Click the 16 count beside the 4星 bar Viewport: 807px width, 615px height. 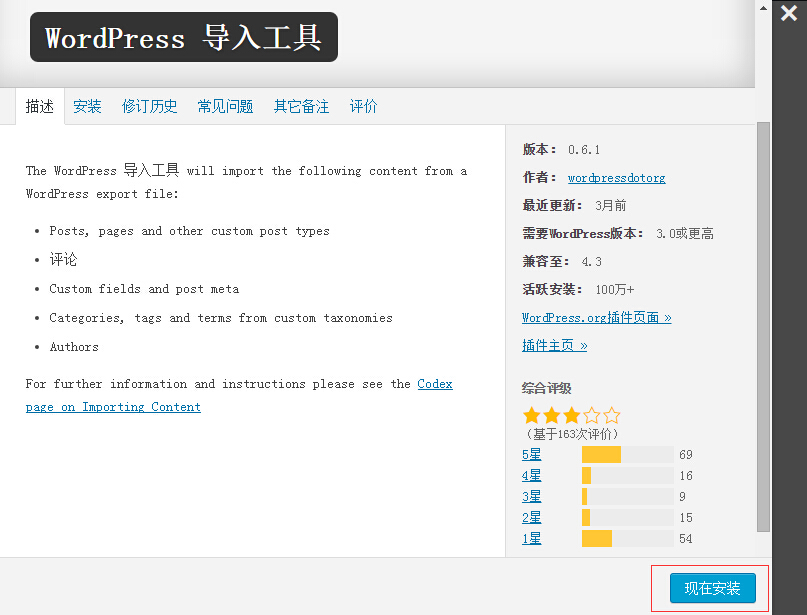pyautogui.click(x=686, y=476)
